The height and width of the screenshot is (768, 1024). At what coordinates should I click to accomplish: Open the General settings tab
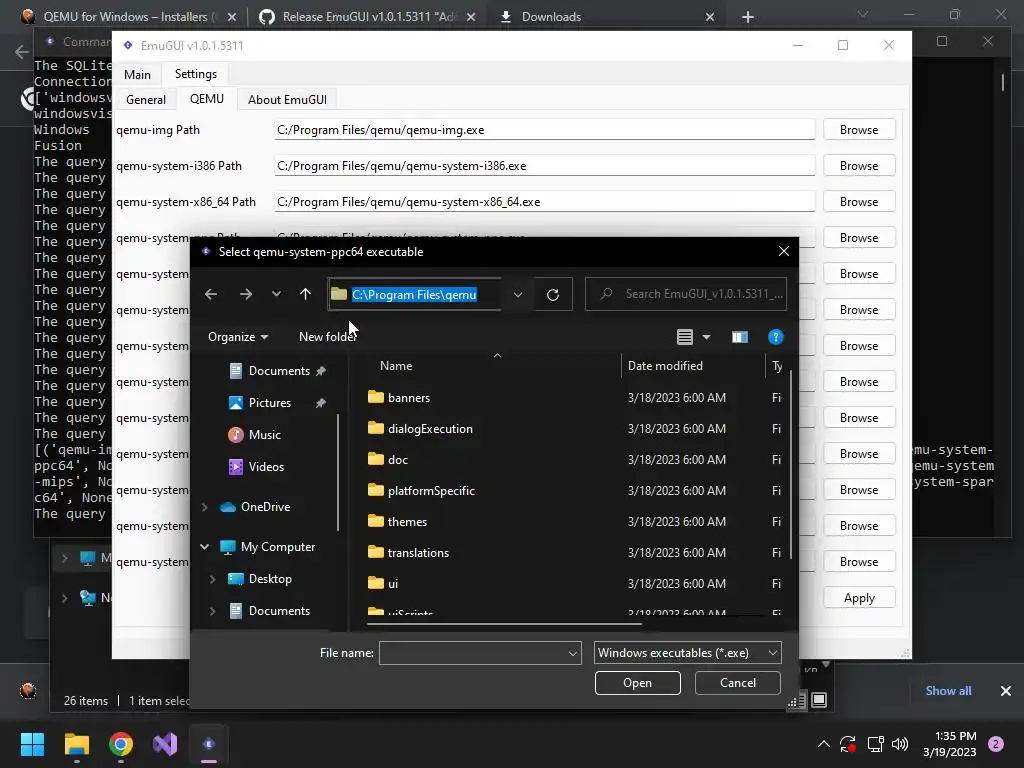pyautogui.click(x=146, y=99)
